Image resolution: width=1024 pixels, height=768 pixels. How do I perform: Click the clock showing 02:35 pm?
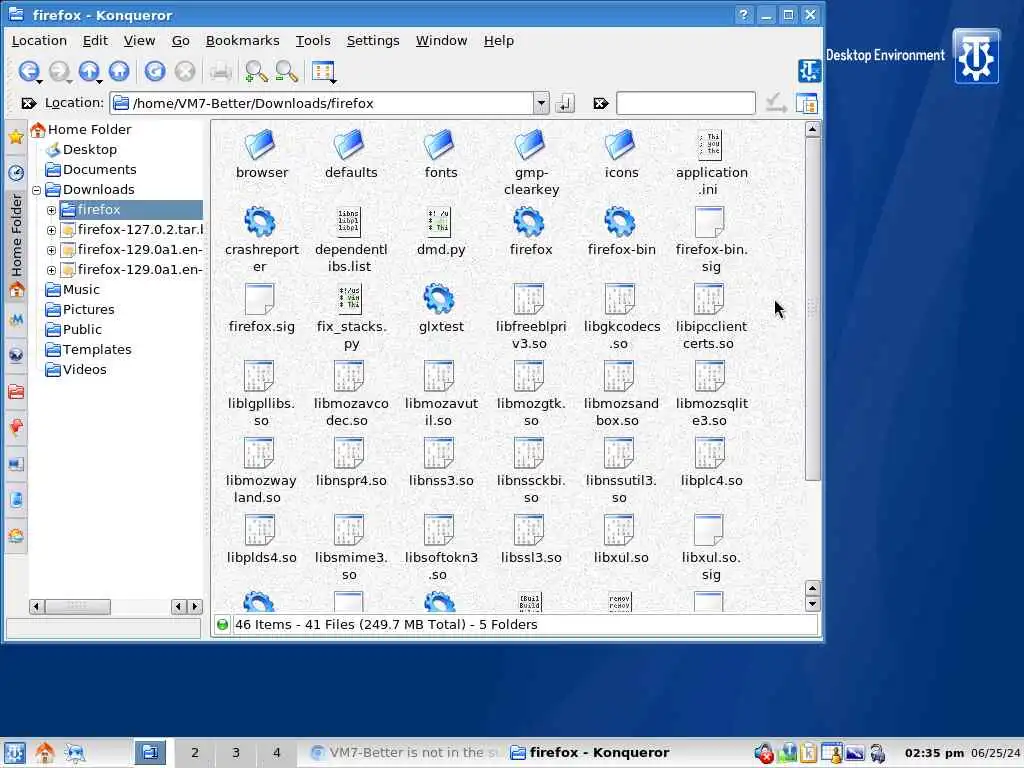tap(934, 753)
